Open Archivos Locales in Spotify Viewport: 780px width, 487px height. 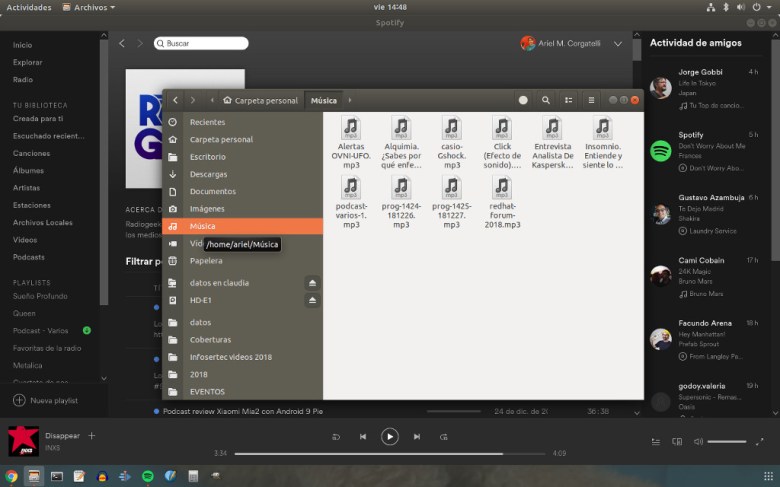[43, 222]
